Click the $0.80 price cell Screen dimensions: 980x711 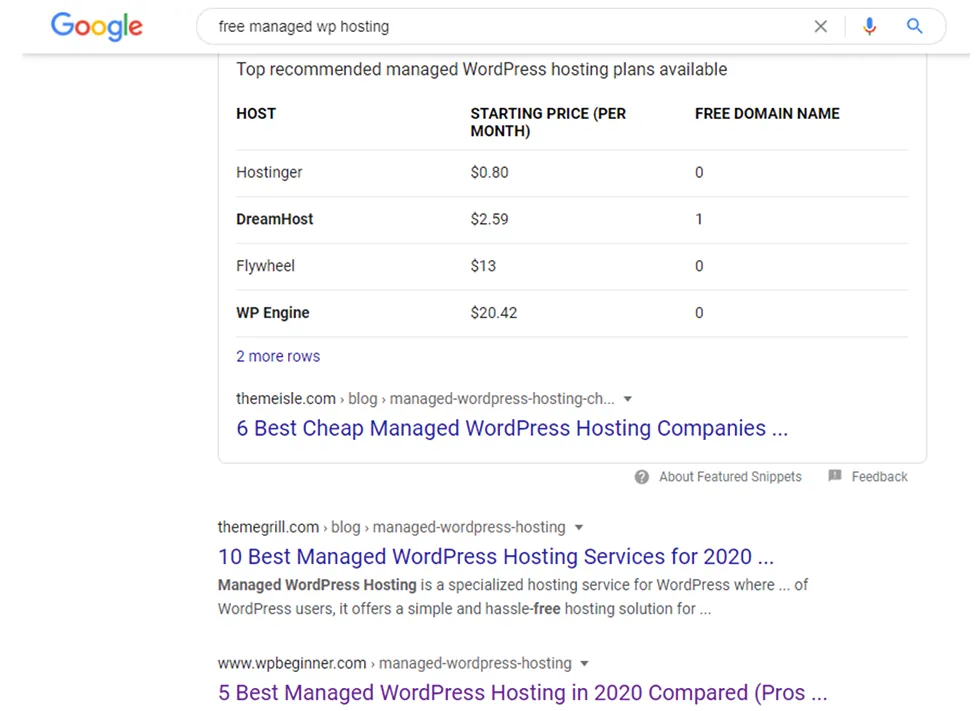tap(489, 172)
